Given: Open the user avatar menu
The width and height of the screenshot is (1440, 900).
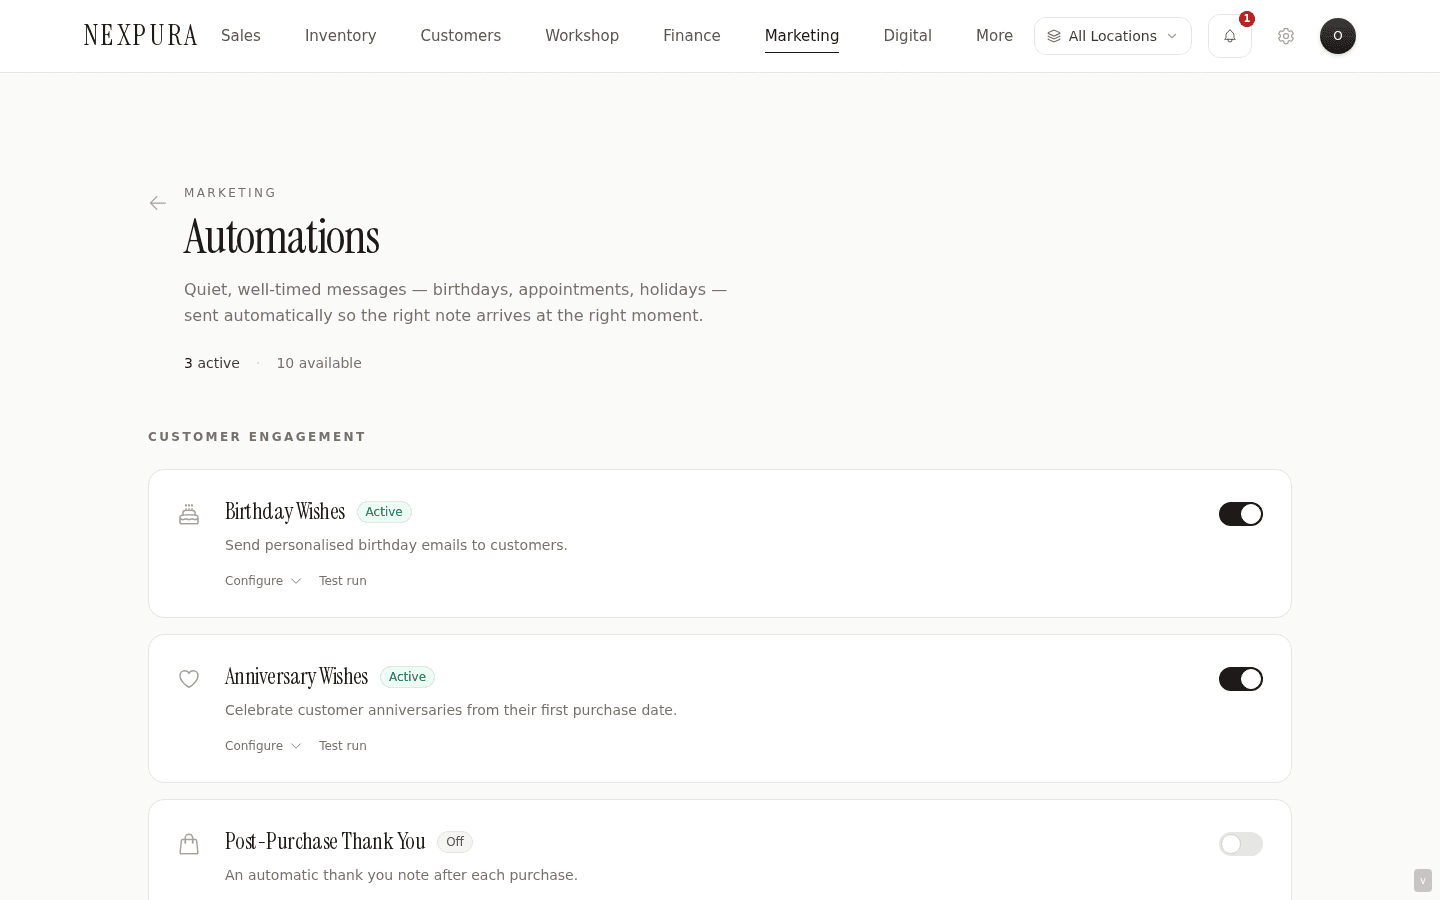Looking at the screenshot, I should (1338, 36).
